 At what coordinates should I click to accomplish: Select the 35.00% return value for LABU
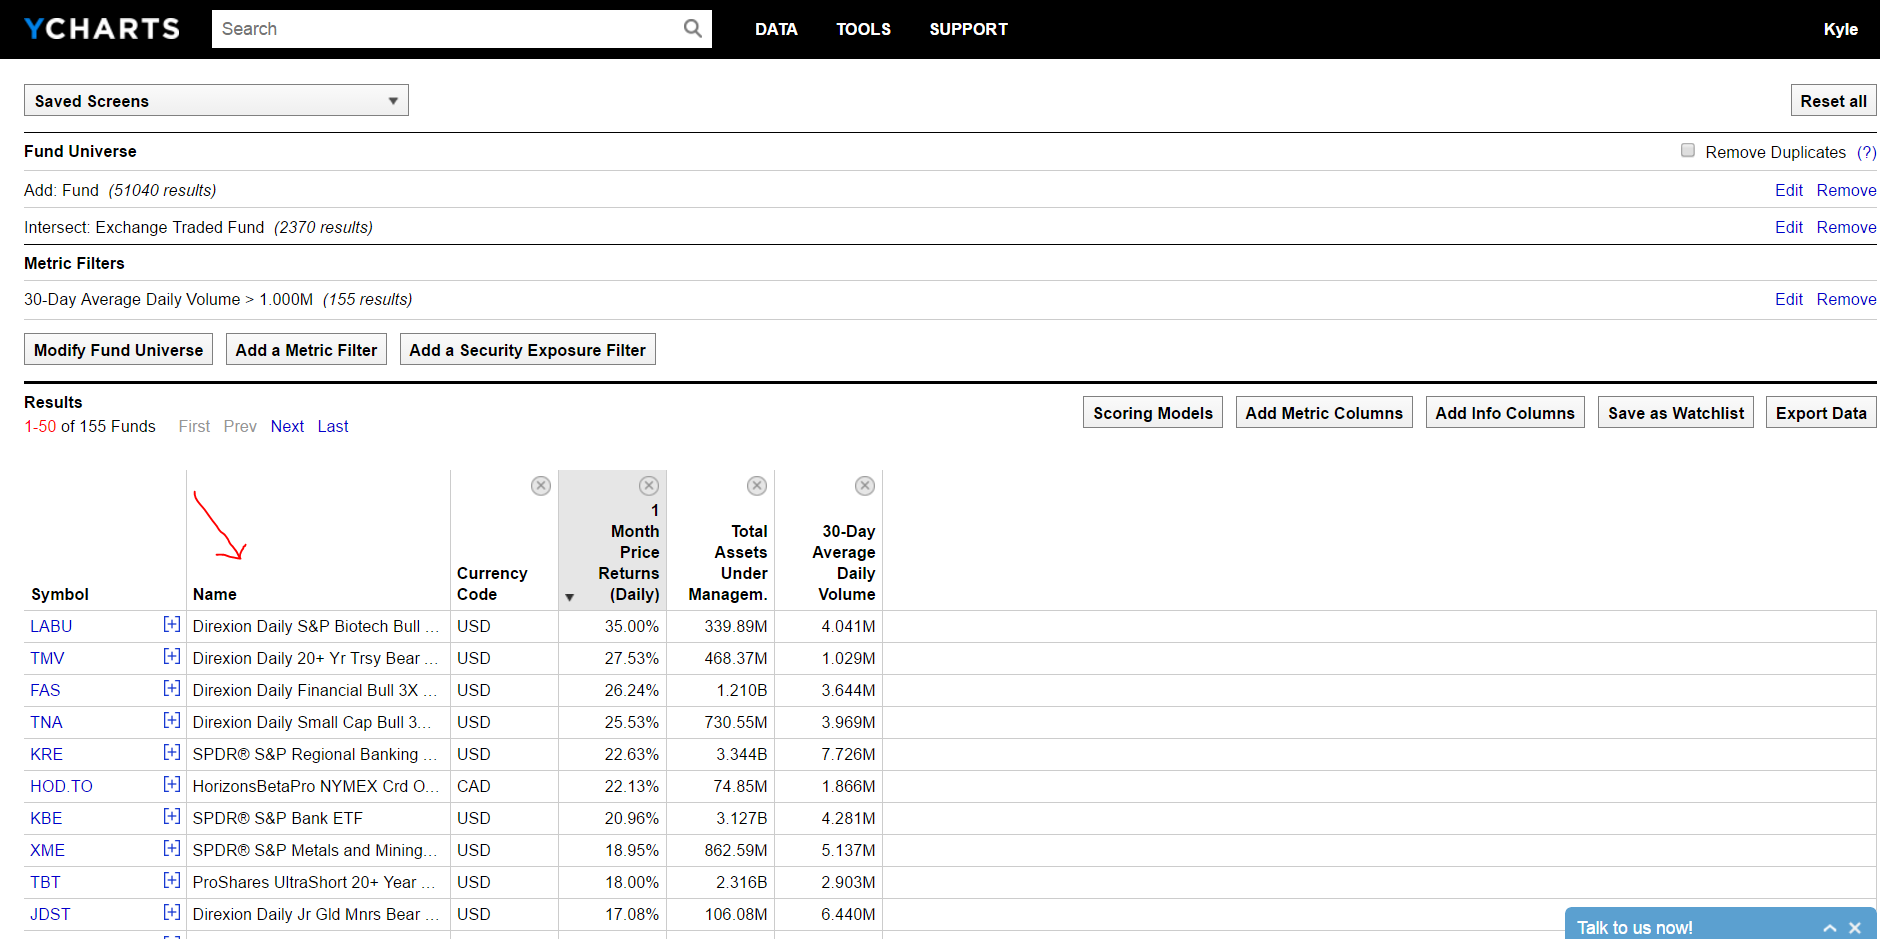632,626
